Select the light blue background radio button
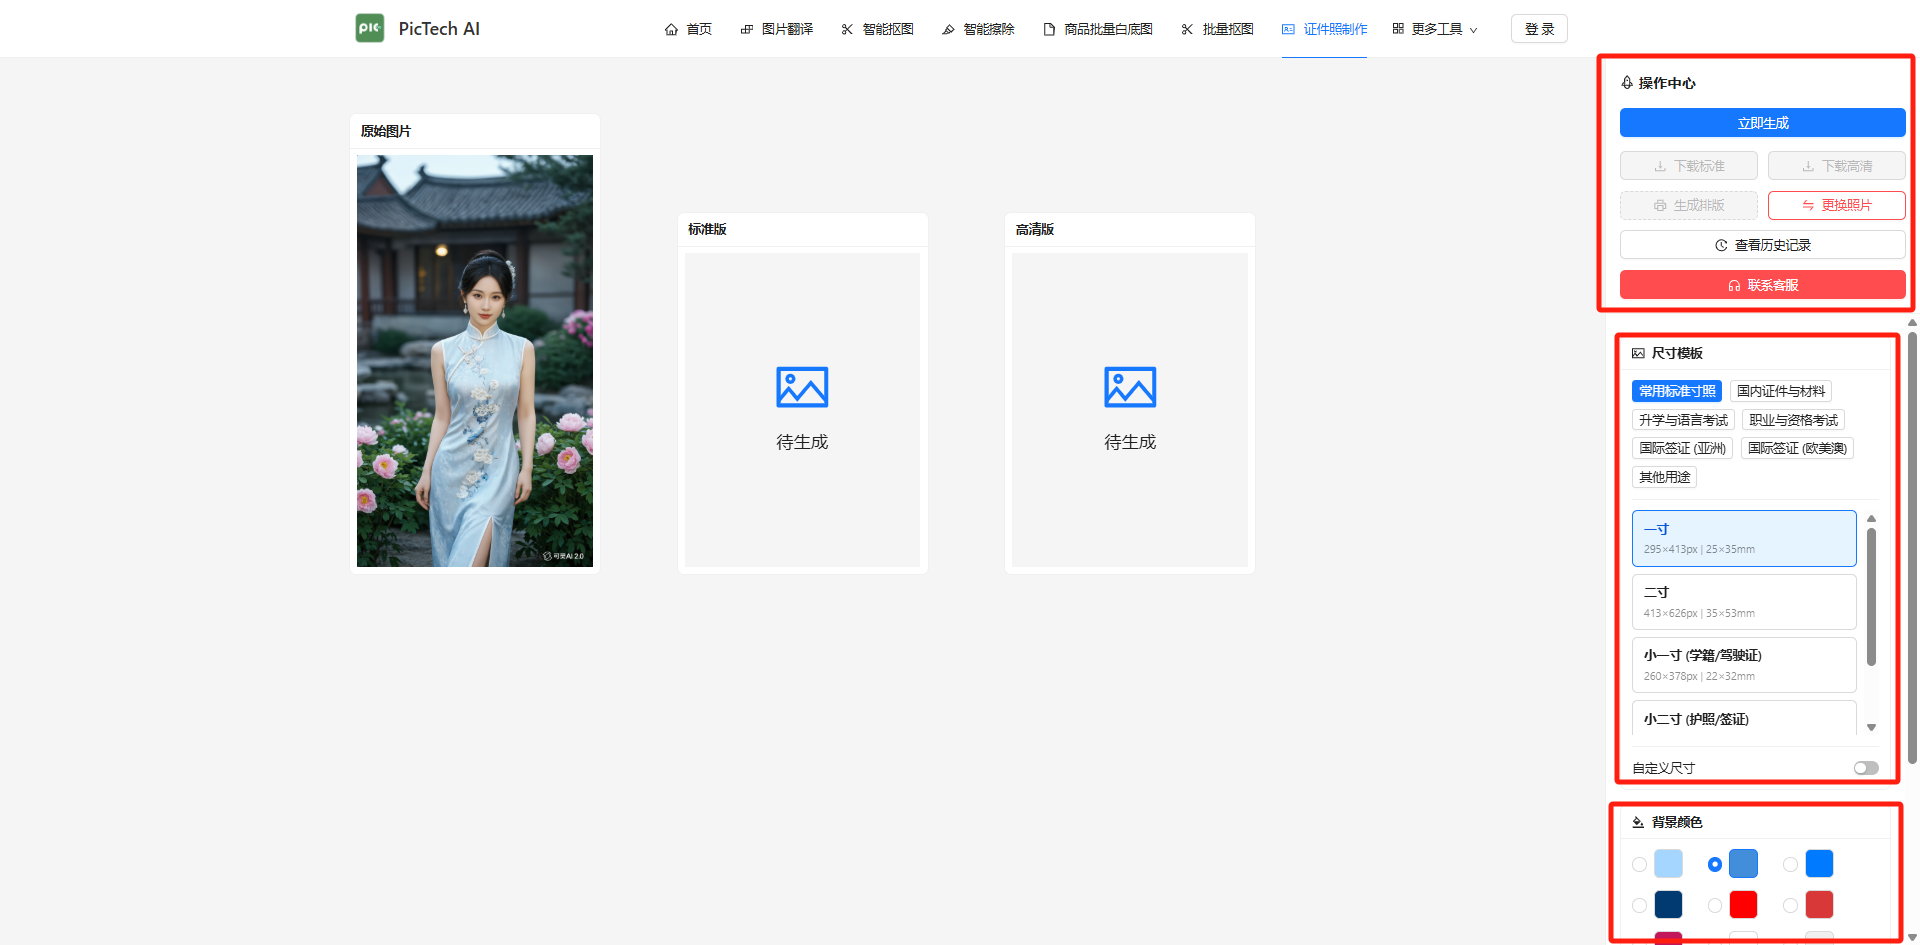Screen dimensions: 1920x945 (x=1639, y=864)
